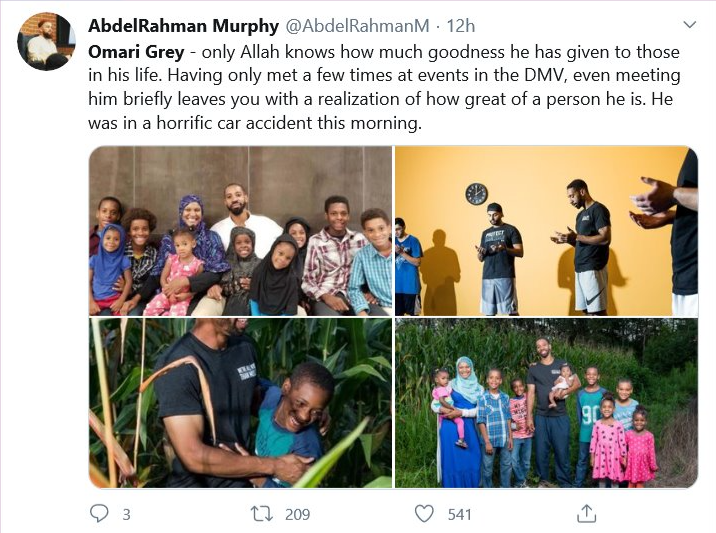Open the 12h timestamp link
Viewport: 716px width, 533px height.
click(x=460, y=26)
